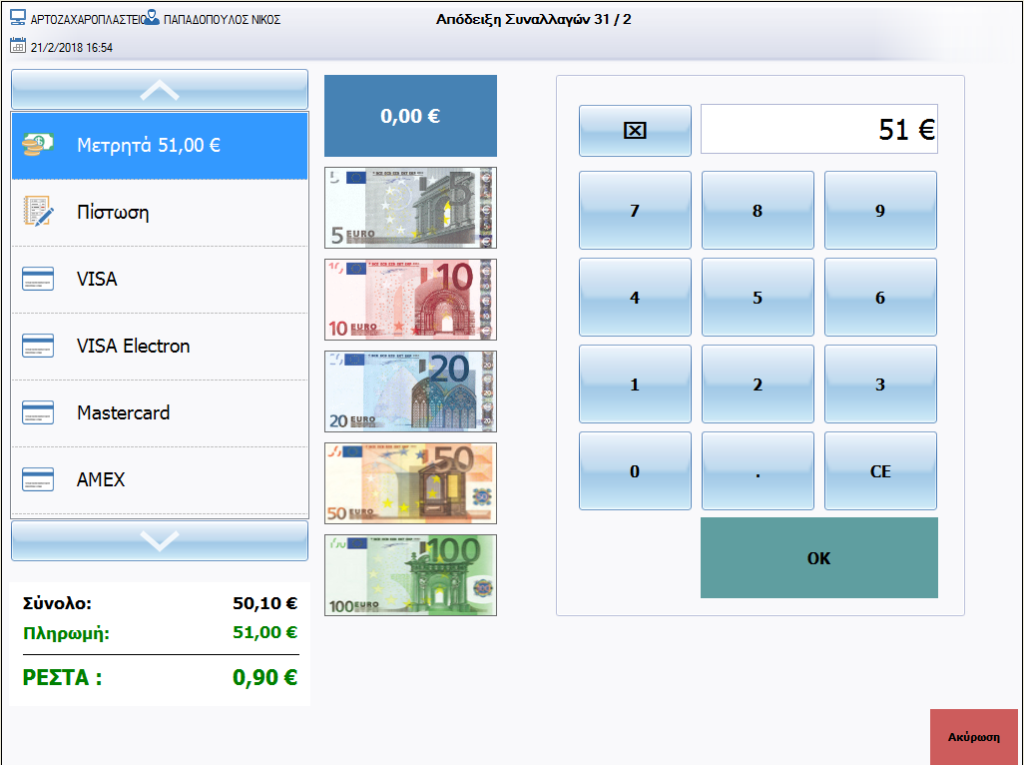Viewport: 1024px width, 765px height.
Task: Choose the 50 euro banknote
Action: 410,484
